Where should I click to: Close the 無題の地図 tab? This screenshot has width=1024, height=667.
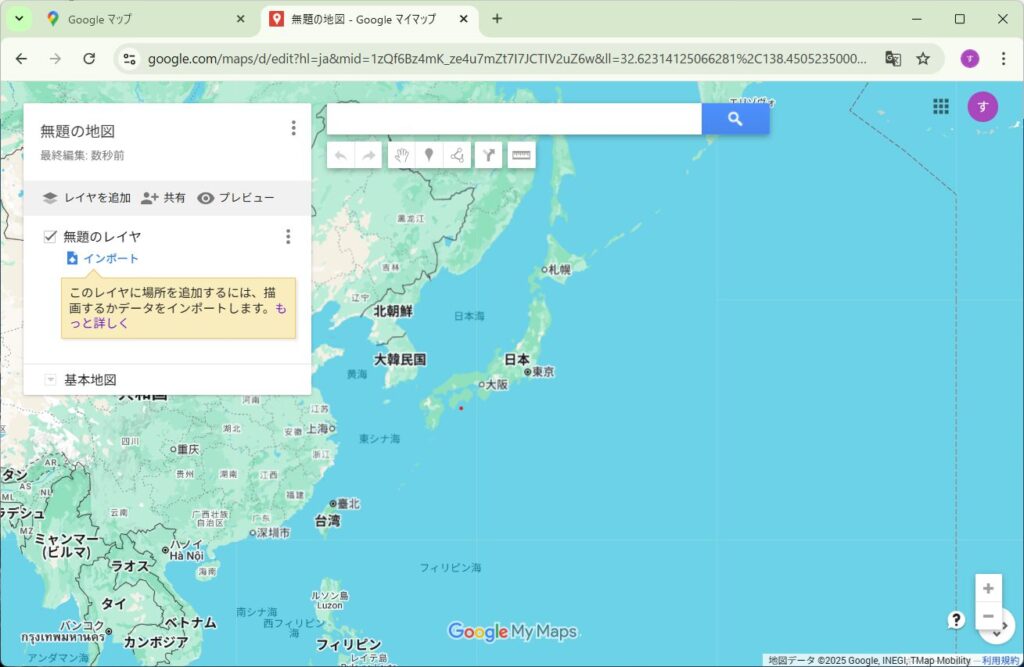click(464, 19)
